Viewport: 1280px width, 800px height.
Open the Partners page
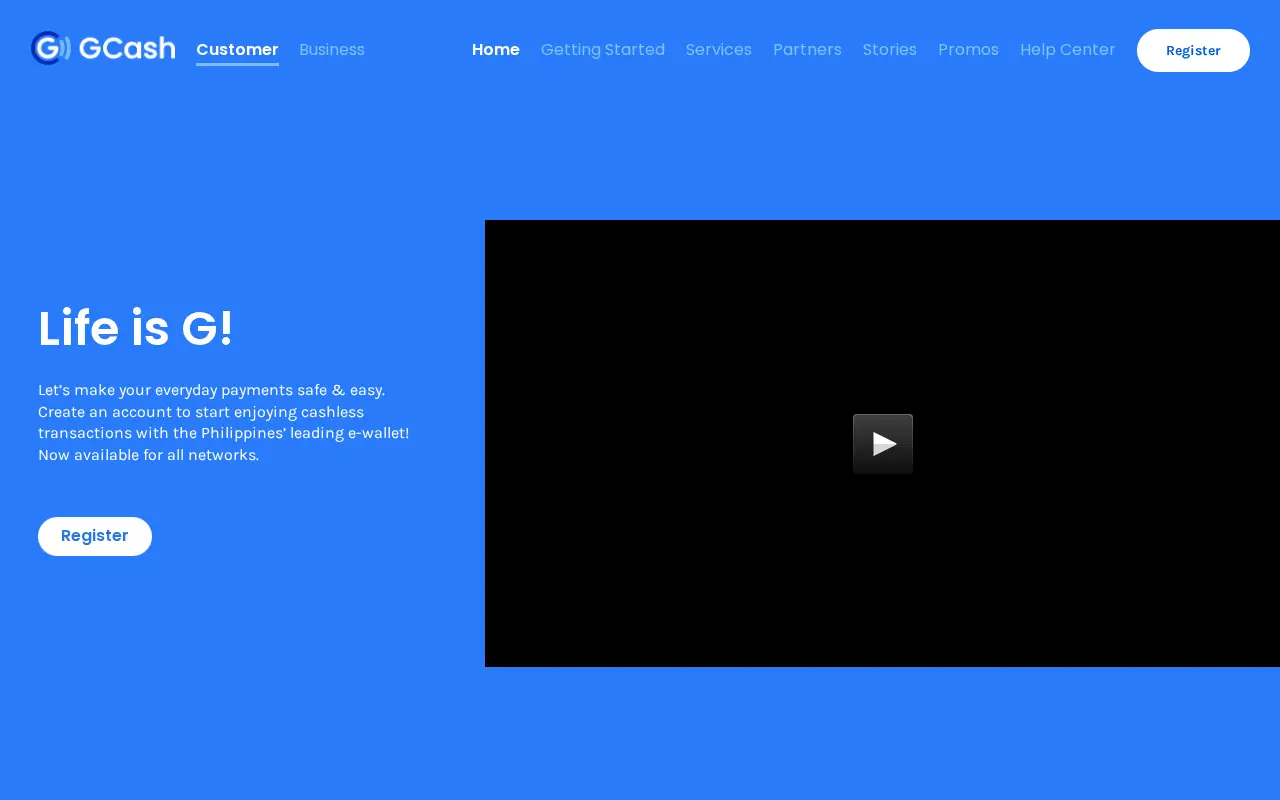coord(807,49)
